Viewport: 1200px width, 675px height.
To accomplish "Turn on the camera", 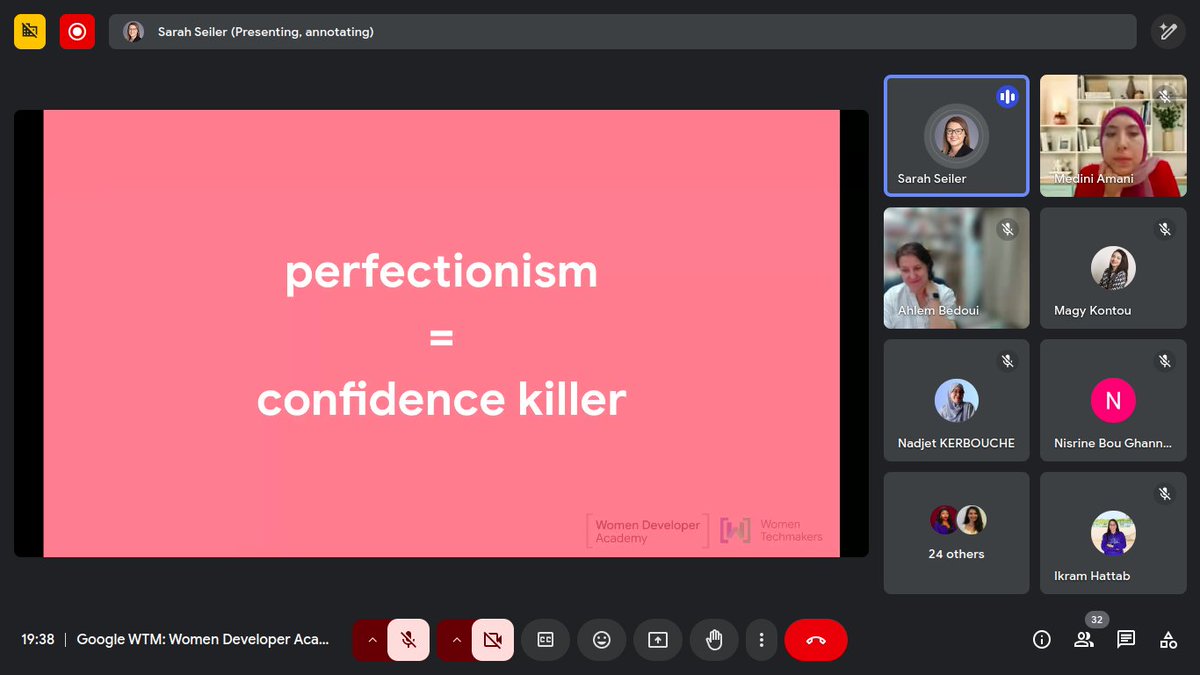I will tap(493, 640).
